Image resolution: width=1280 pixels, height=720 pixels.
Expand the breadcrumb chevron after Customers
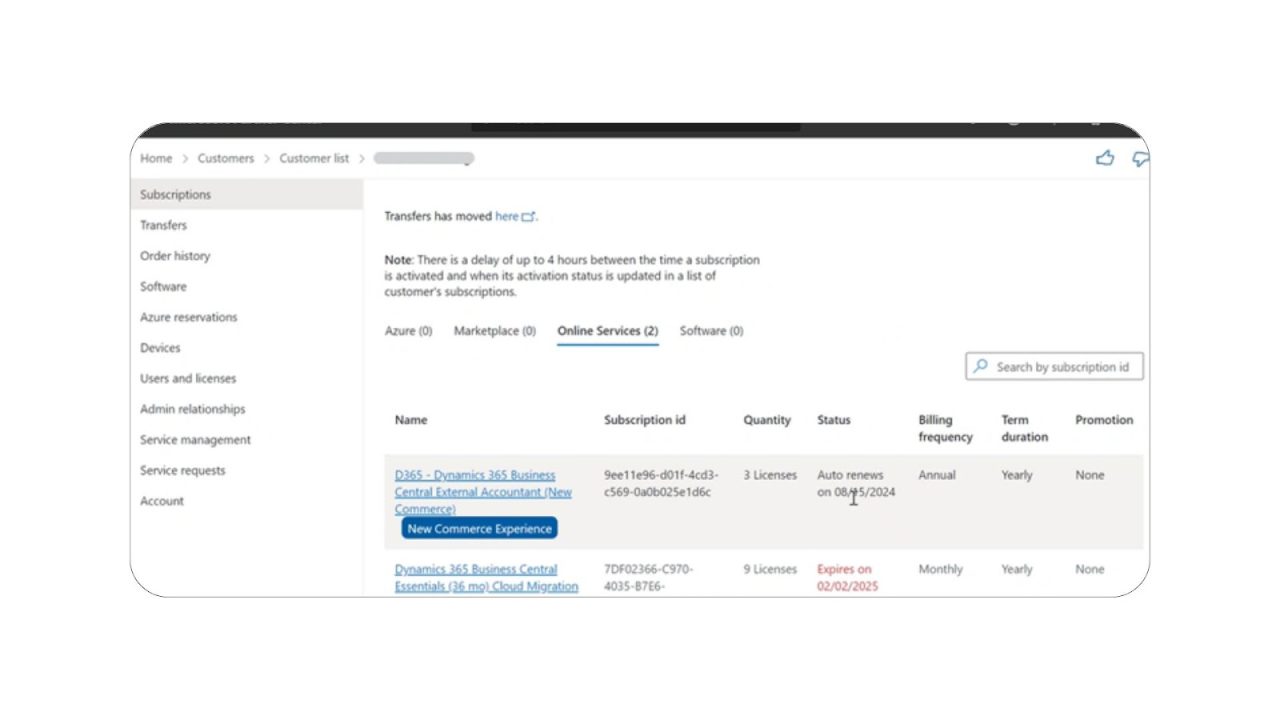[265, 158]
